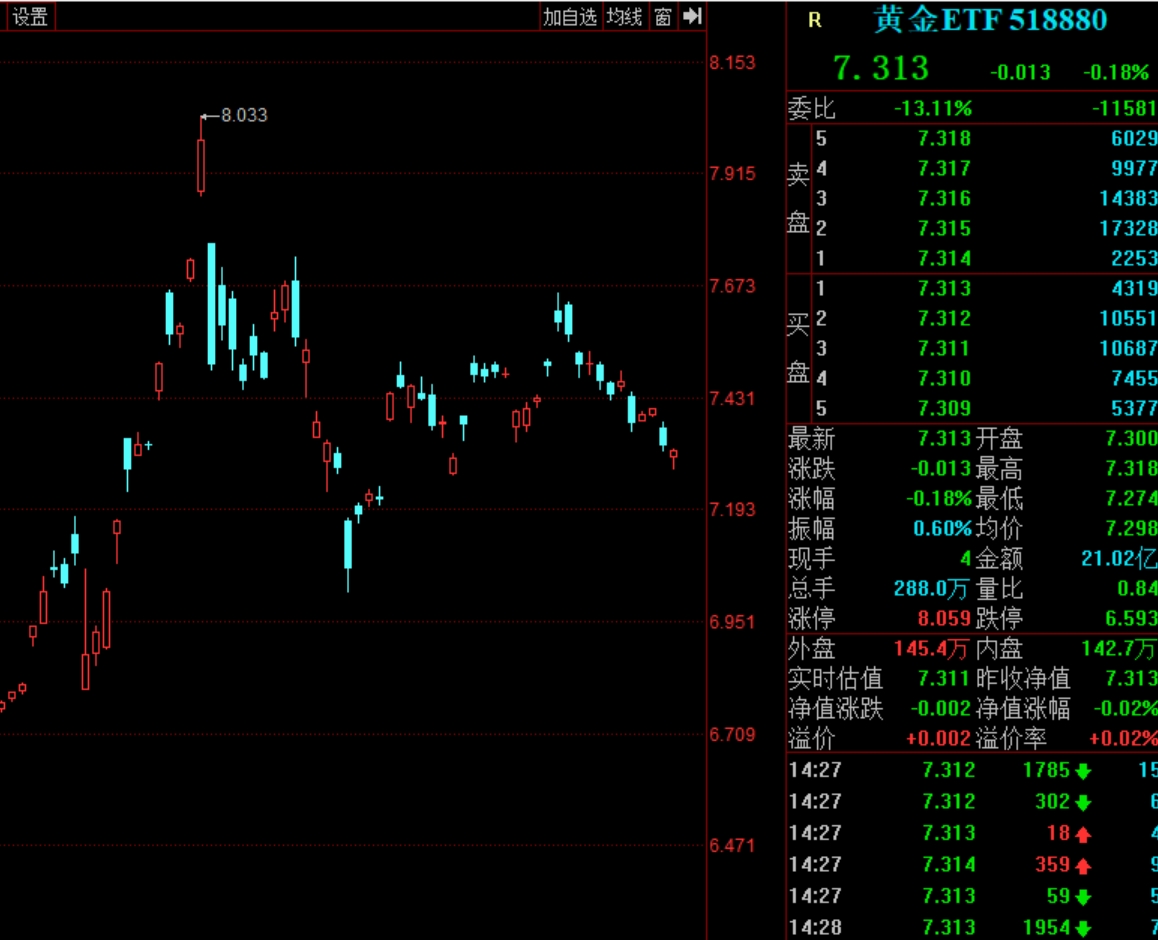Select sell level 3 price 7.316
Screen dimensions: 1158x940
[x=944, y=199]
